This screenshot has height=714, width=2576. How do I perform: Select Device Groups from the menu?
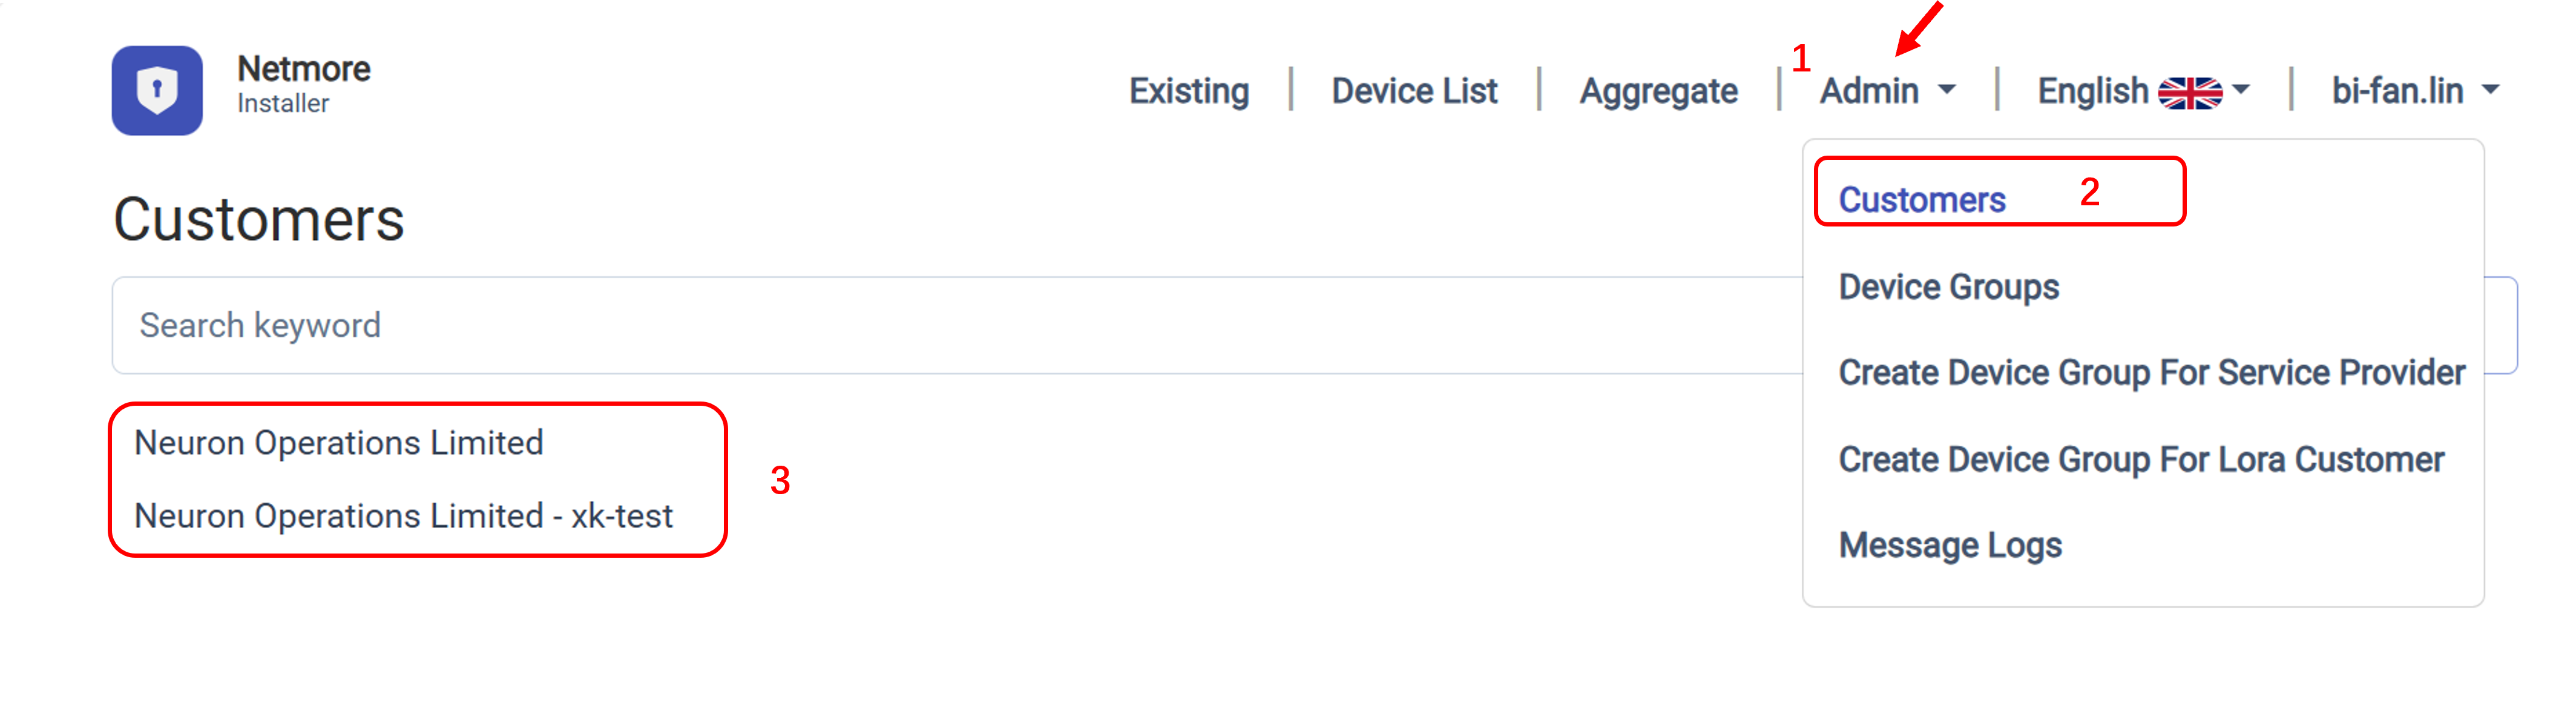pos(1948,287)
